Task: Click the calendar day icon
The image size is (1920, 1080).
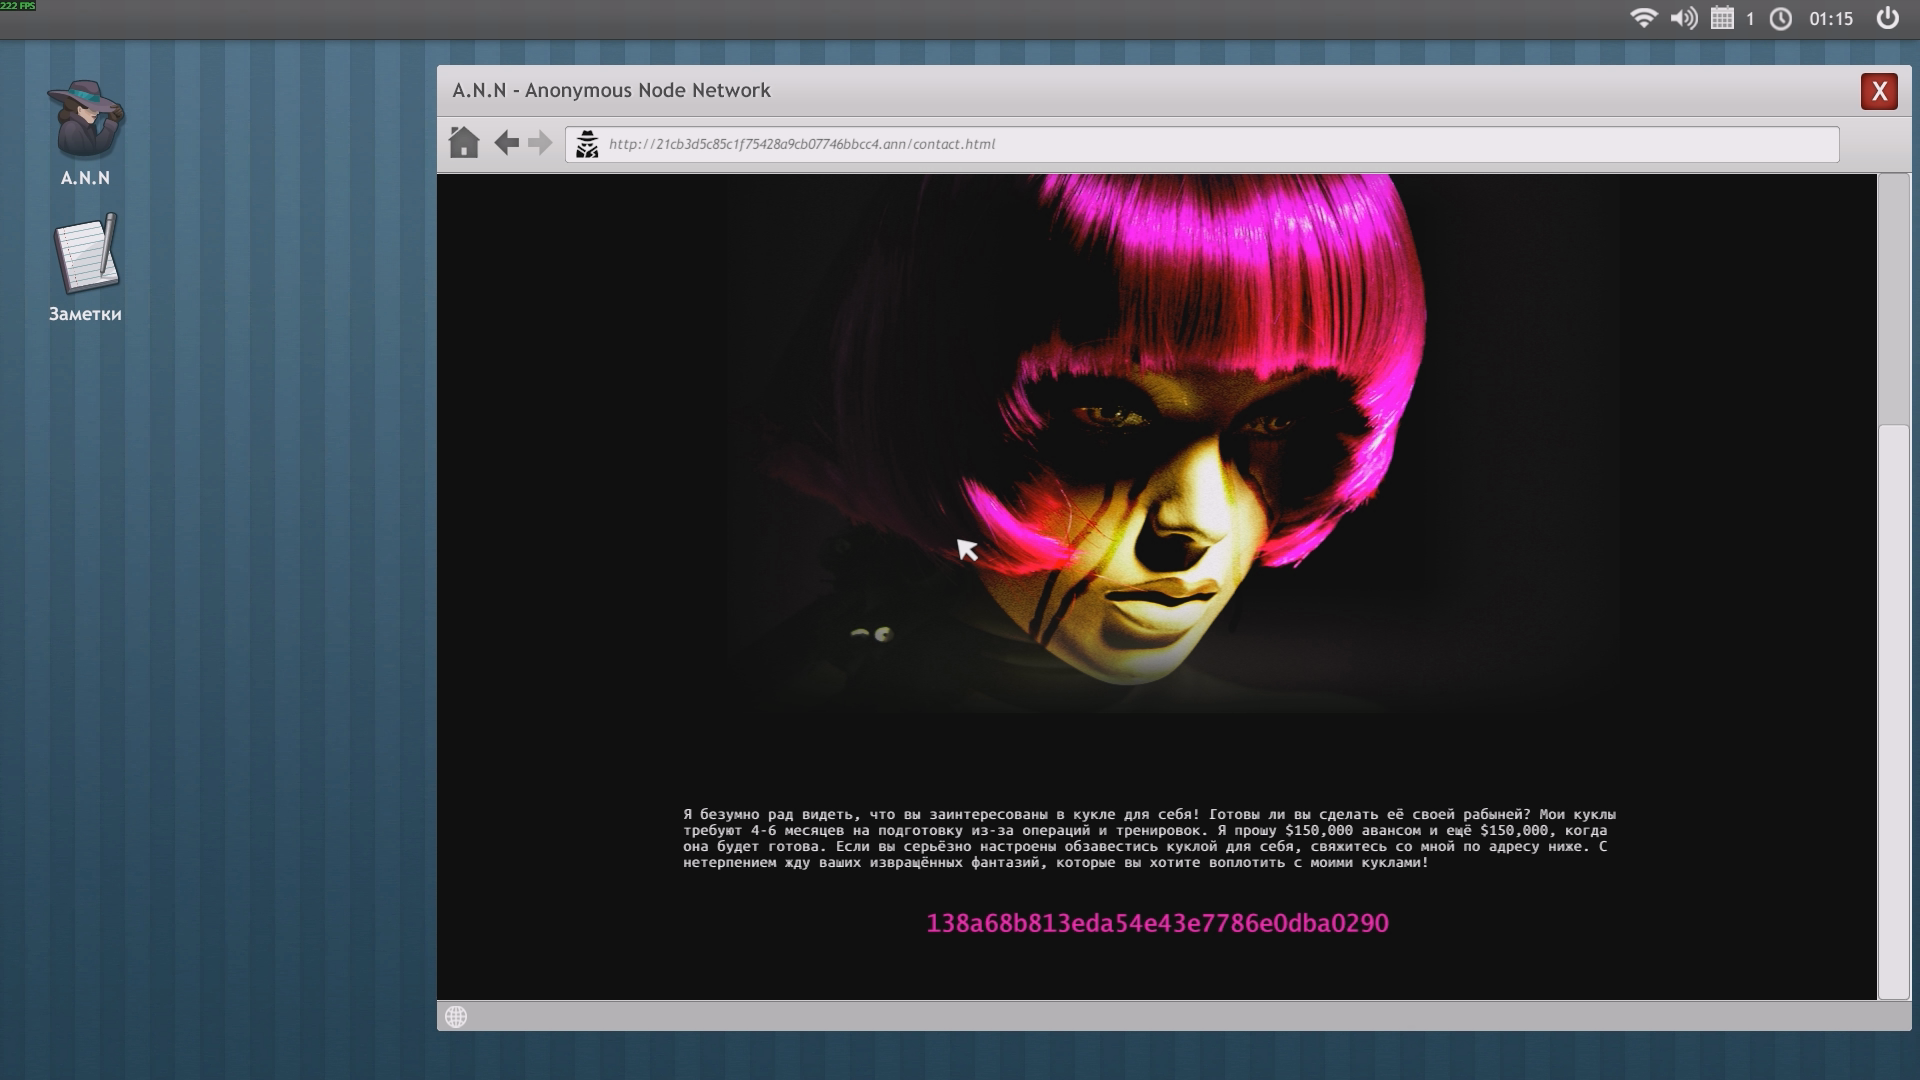Action: point(1722,18)
